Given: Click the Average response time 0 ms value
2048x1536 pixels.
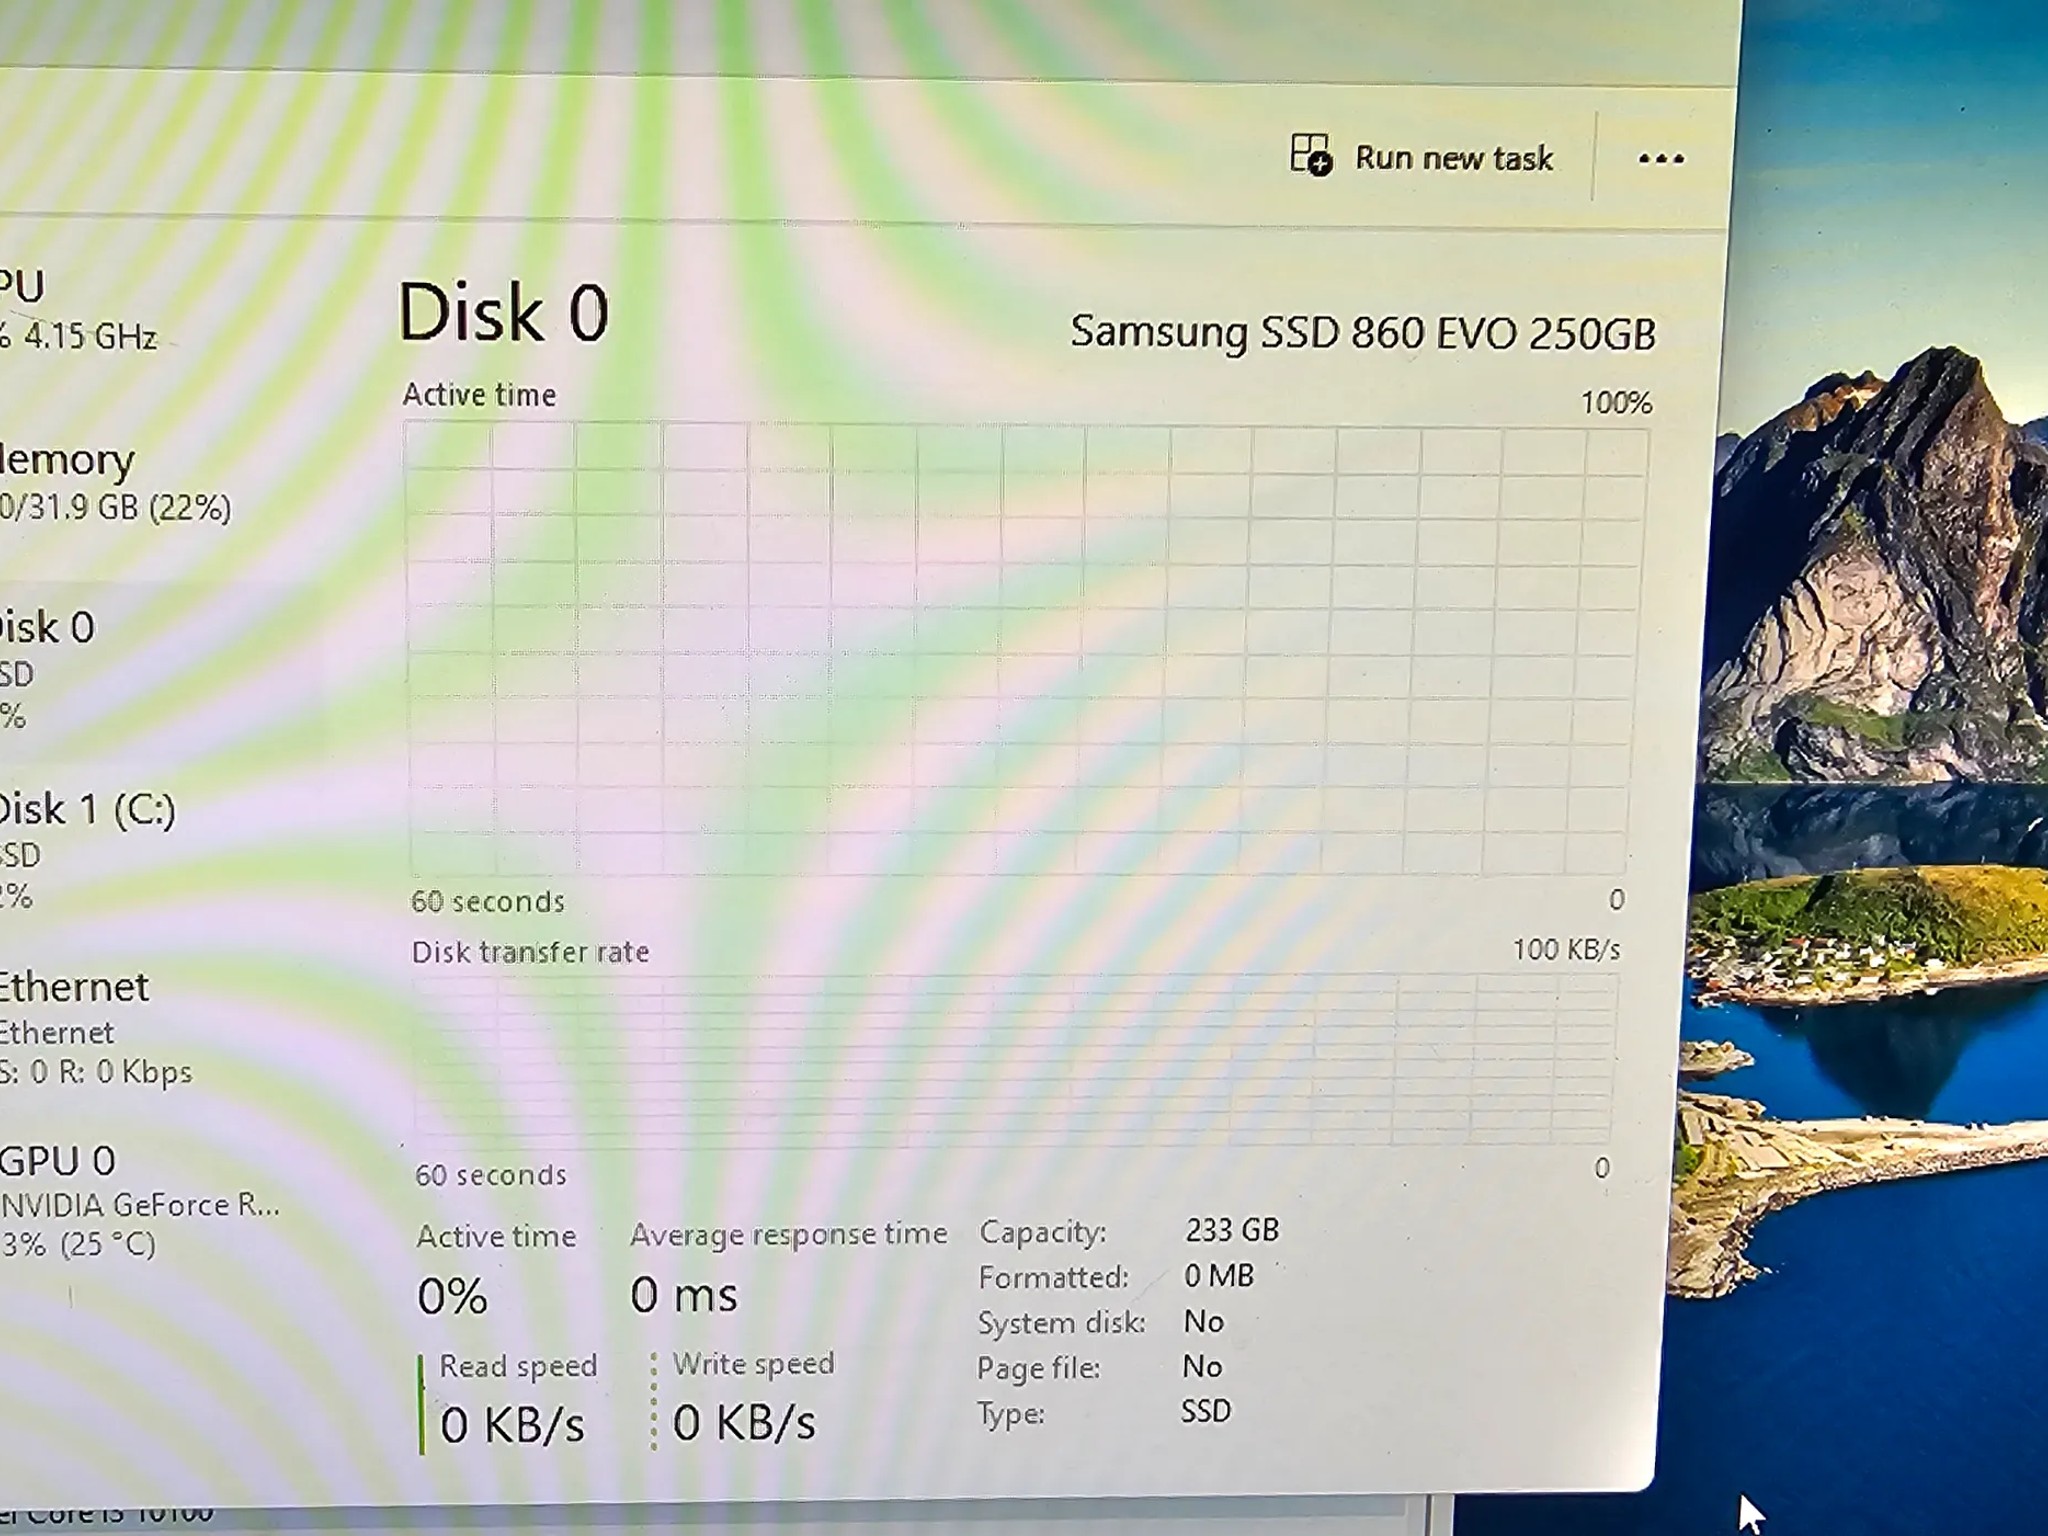Looking at the screenshot, I should (684, 1296).
